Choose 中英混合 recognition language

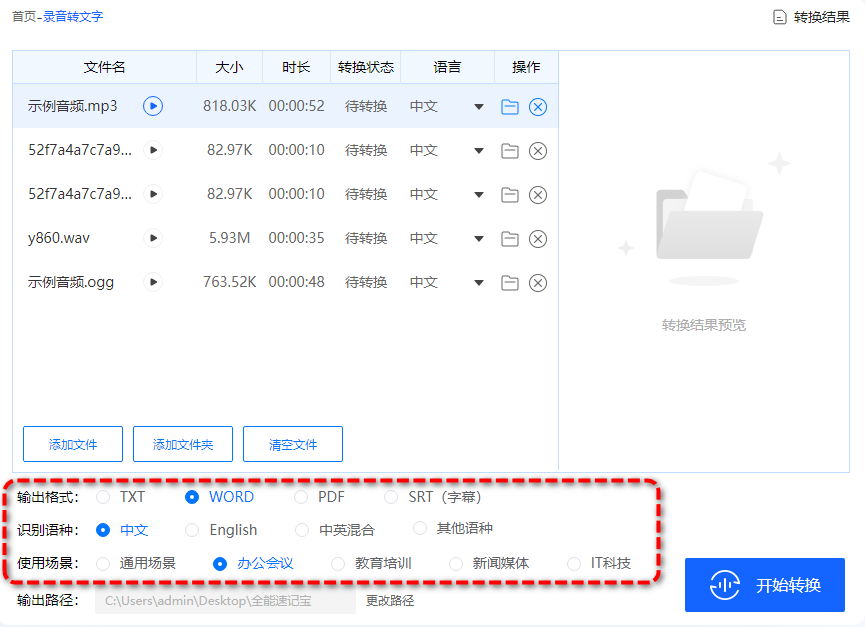click(x=302, y=530)
